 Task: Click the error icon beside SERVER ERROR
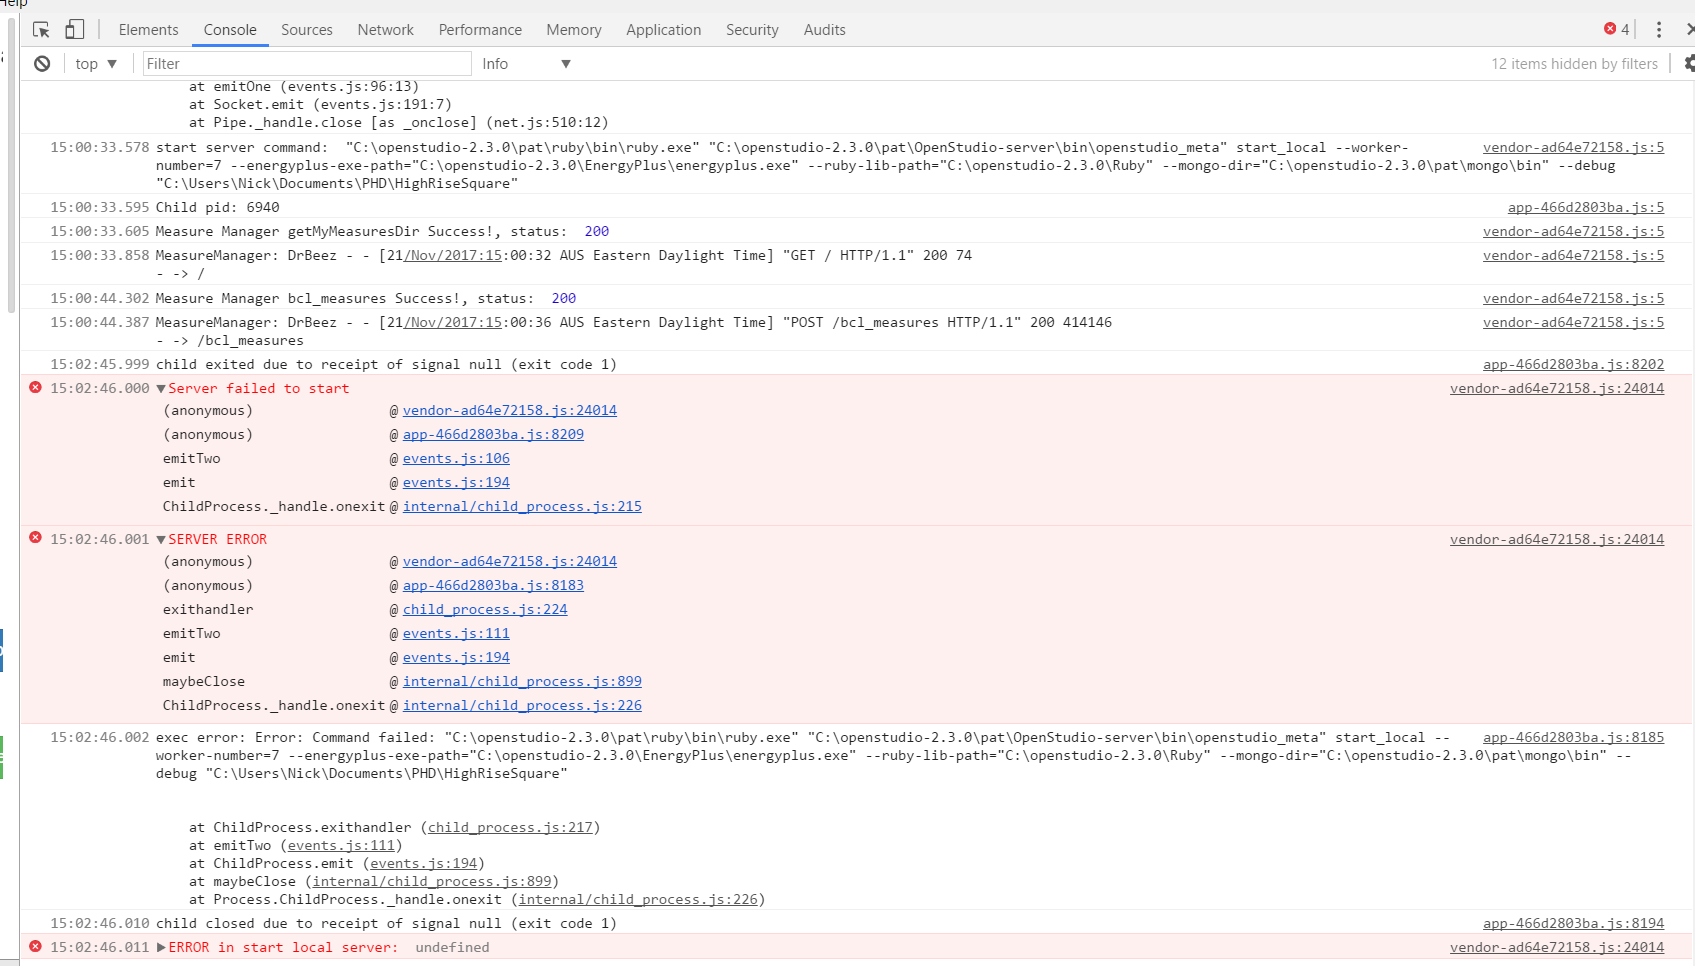click(34, 539)
